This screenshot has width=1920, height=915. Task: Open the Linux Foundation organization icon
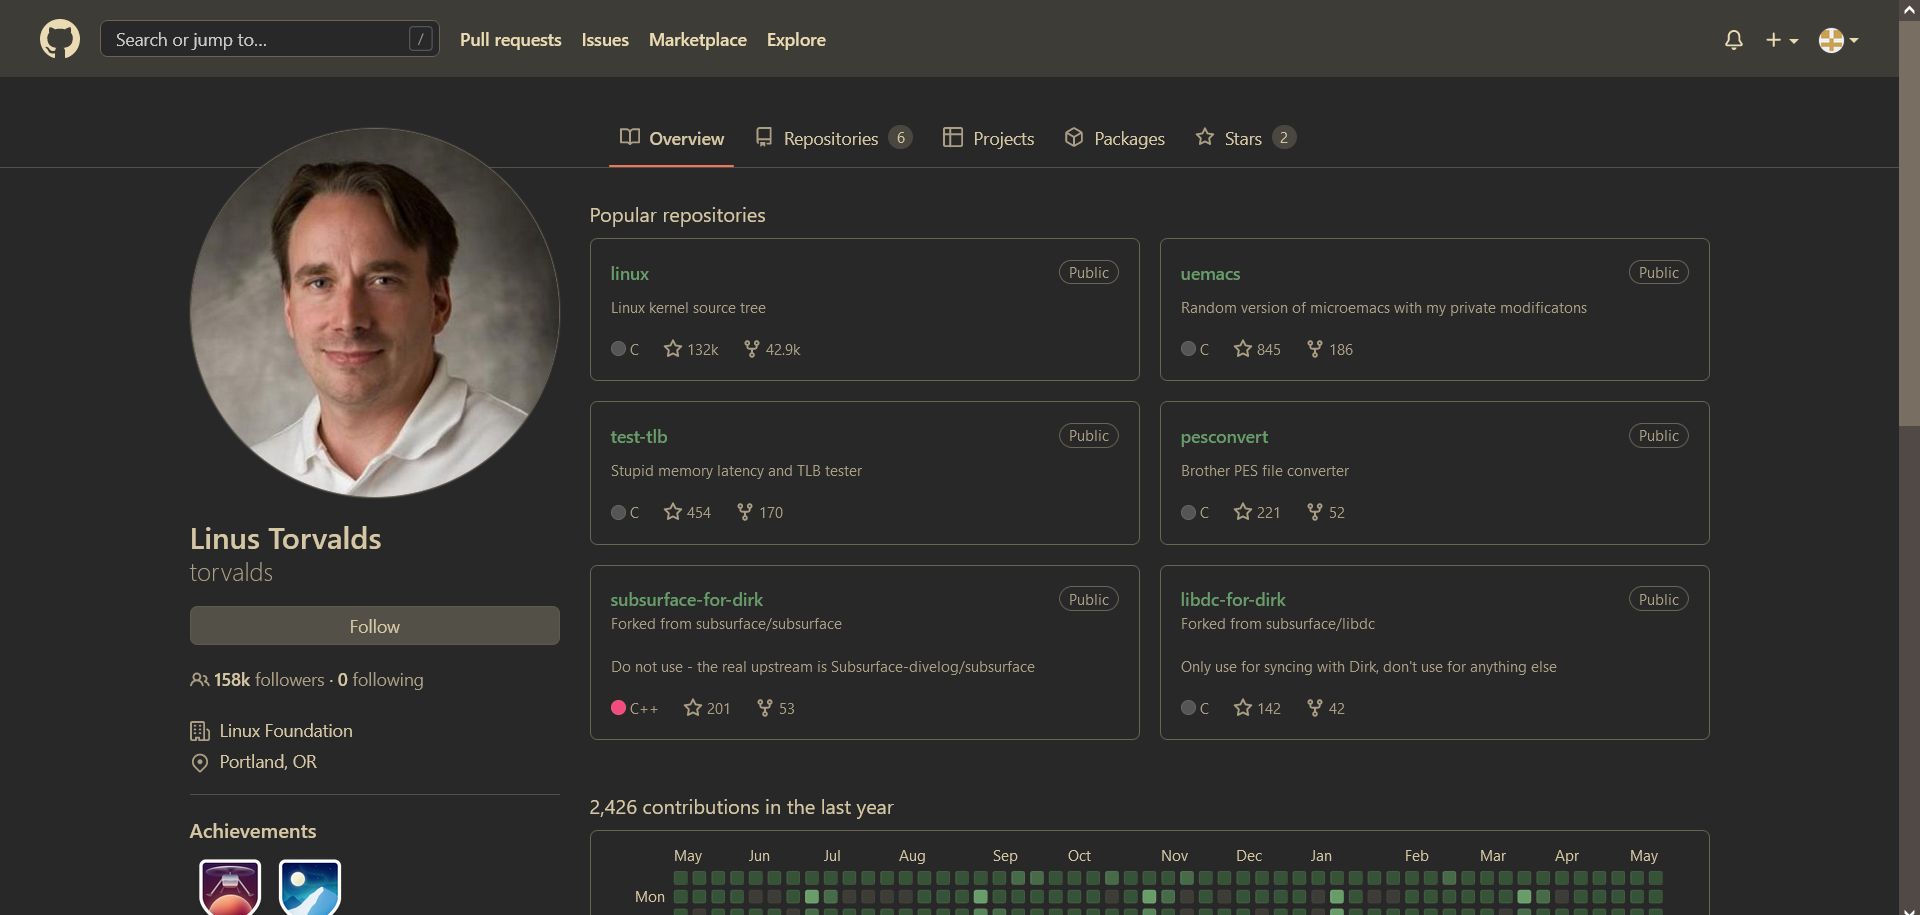click(x=200, y=731)
